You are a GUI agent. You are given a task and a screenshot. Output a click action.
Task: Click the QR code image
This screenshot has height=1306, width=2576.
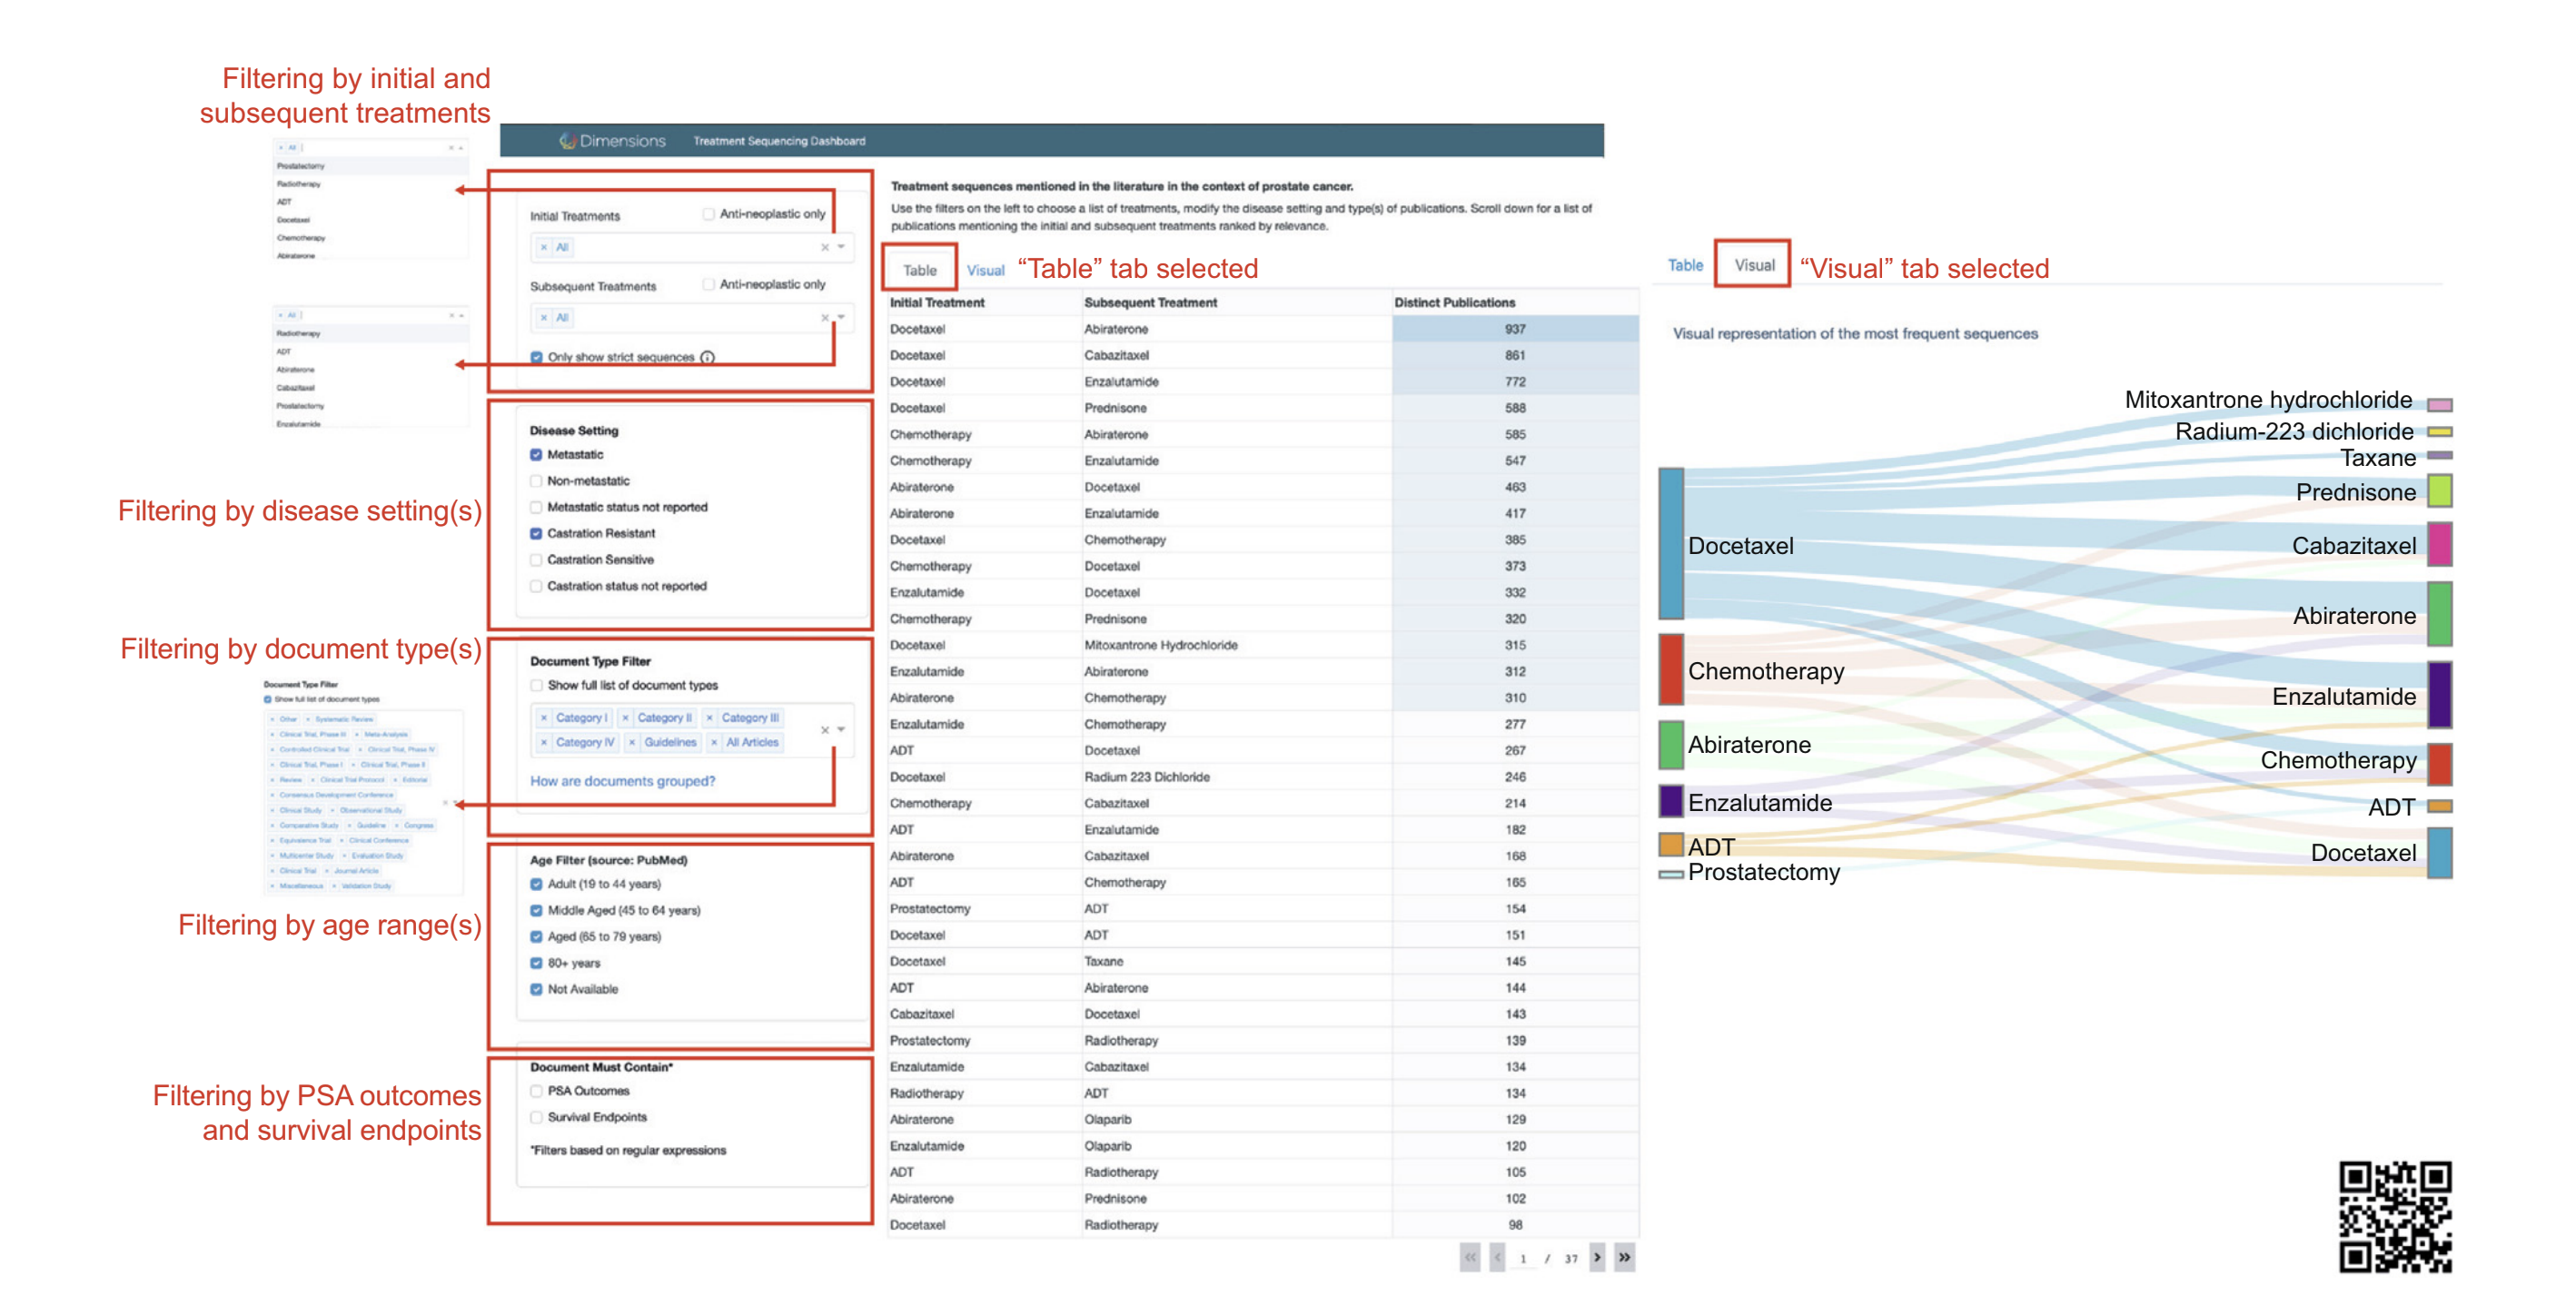point(2395,1217)
